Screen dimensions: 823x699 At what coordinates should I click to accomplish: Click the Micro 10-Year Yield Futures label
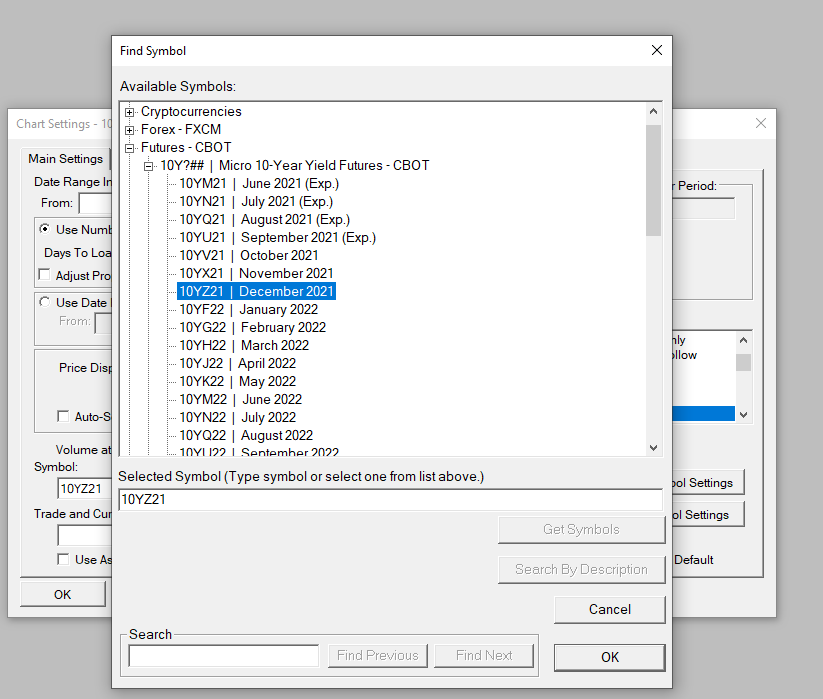click(x=295, y=166)
